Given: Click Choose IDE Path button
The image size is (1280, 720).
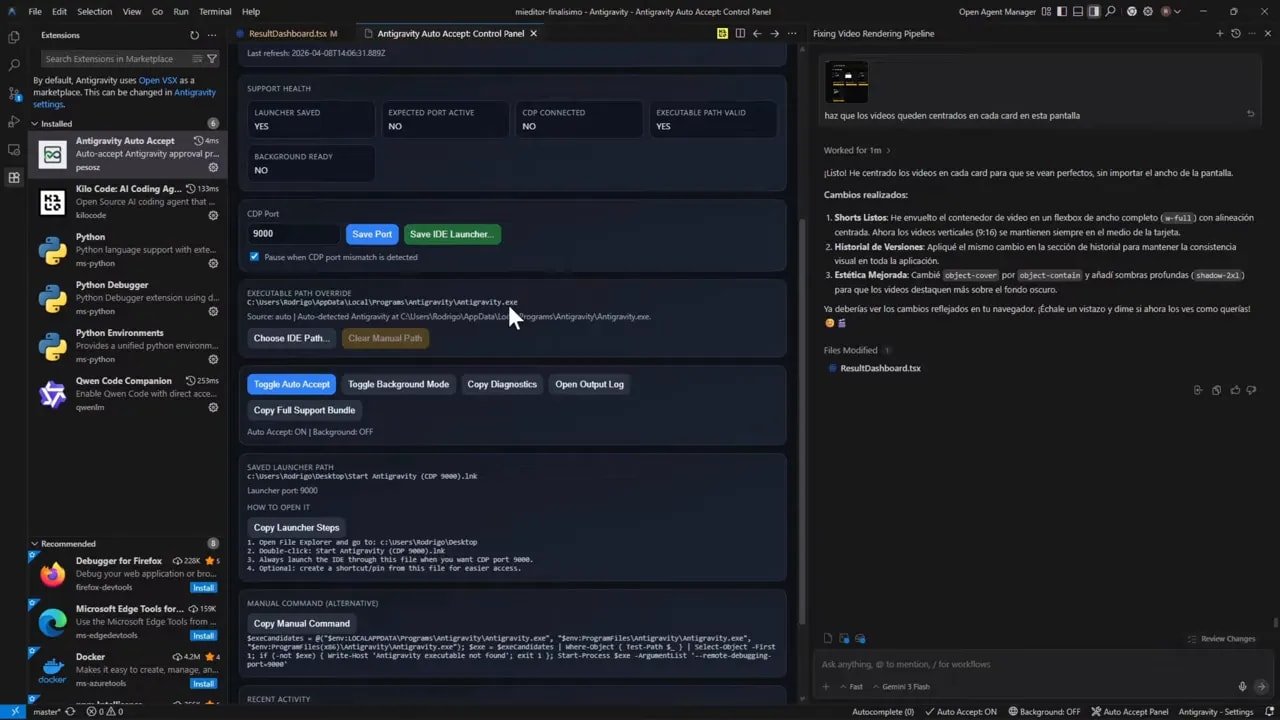Looking at the screenshot, I should 292,338.
